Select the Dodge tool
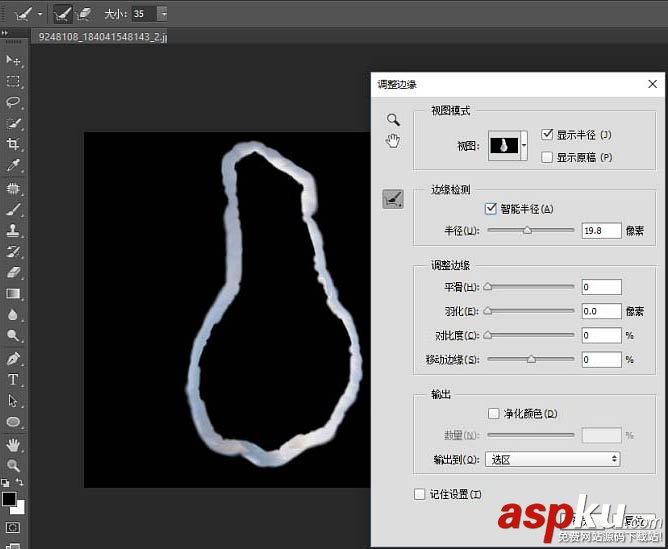 [x=13, y=336]
